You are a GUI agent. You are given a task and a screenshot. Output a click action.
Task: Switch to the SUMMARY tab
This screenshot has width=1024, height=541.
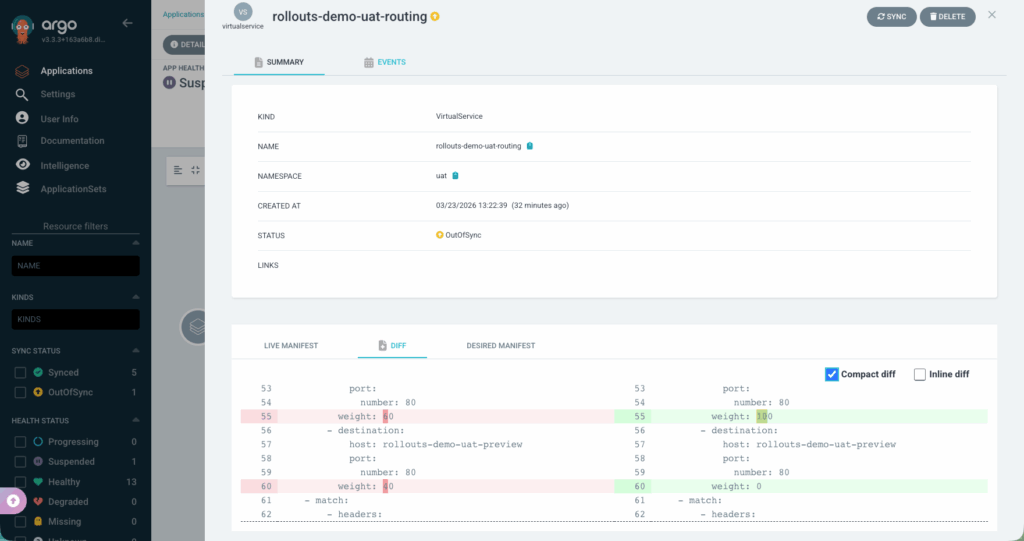[x=279, y=62]
